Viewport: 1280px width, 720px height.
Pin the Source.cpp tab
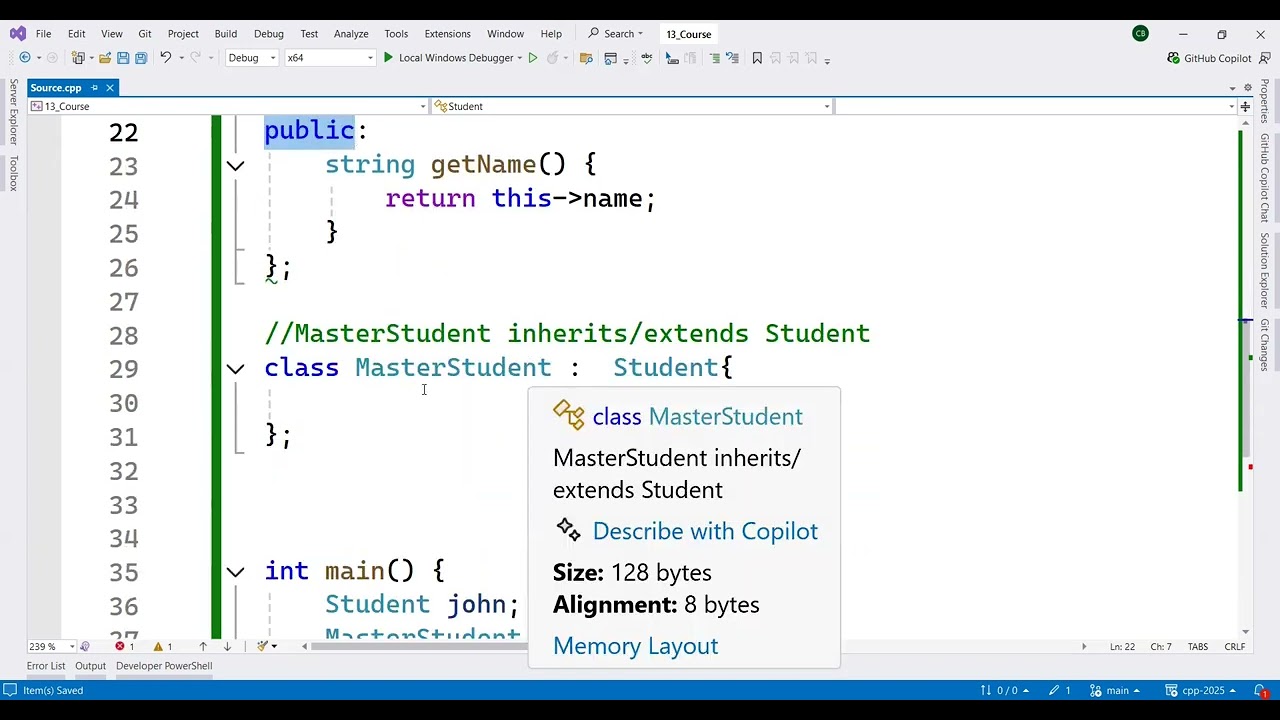tap(94, 88)
